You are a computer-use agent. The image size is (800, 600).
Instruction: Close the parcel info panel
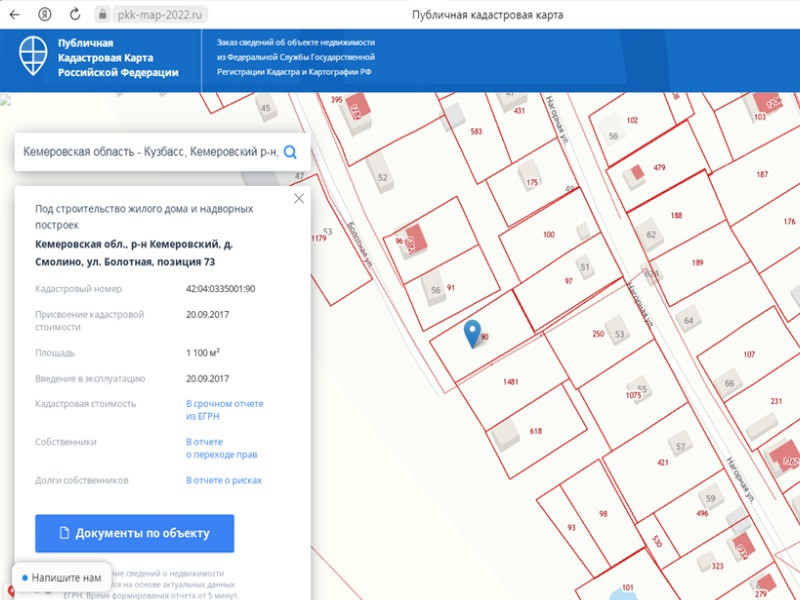click(298, 199)
